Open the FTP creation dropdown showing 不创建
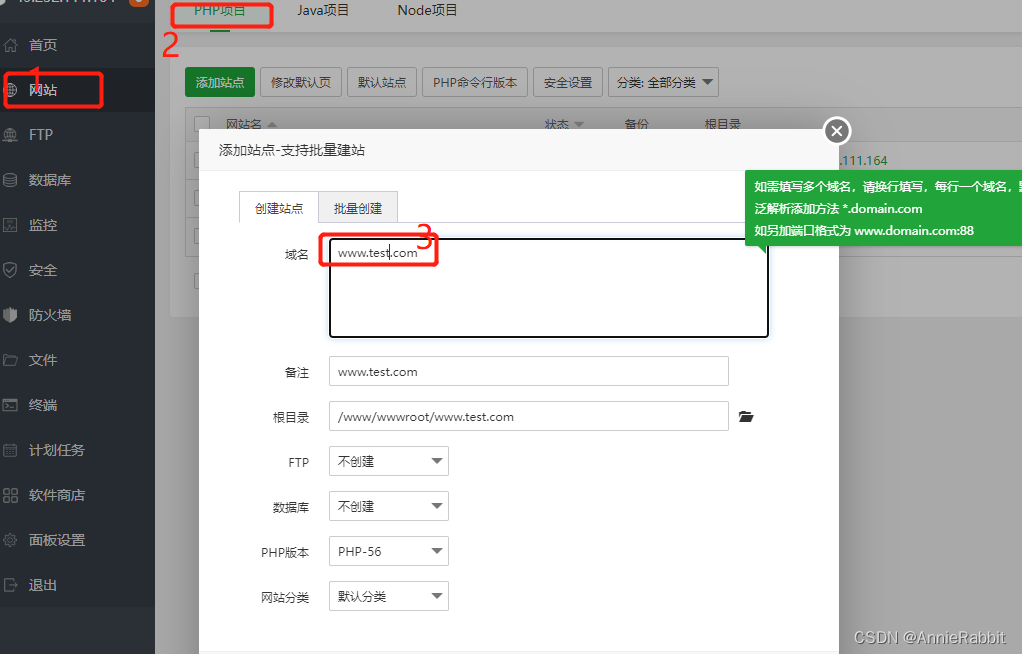This screenshot has width=1022, height=654. 388,461
